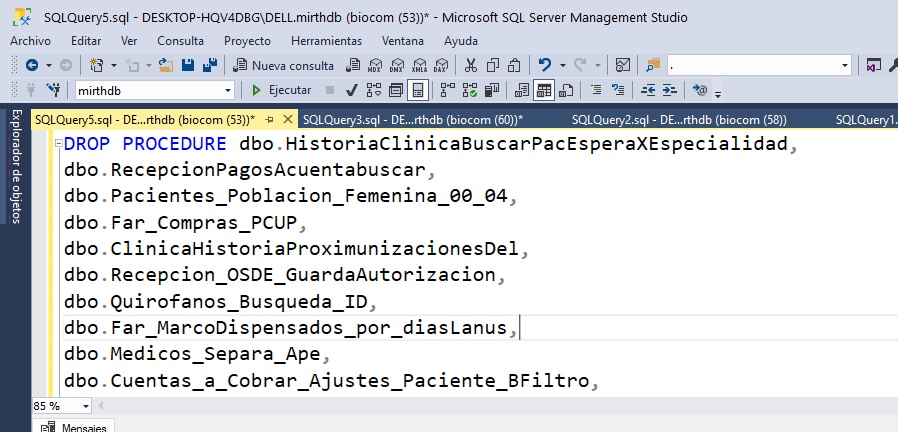This screenshot has height=432, width=898.
Task: Expand the Undo history dropdown arrow
Action: point(562,65)
